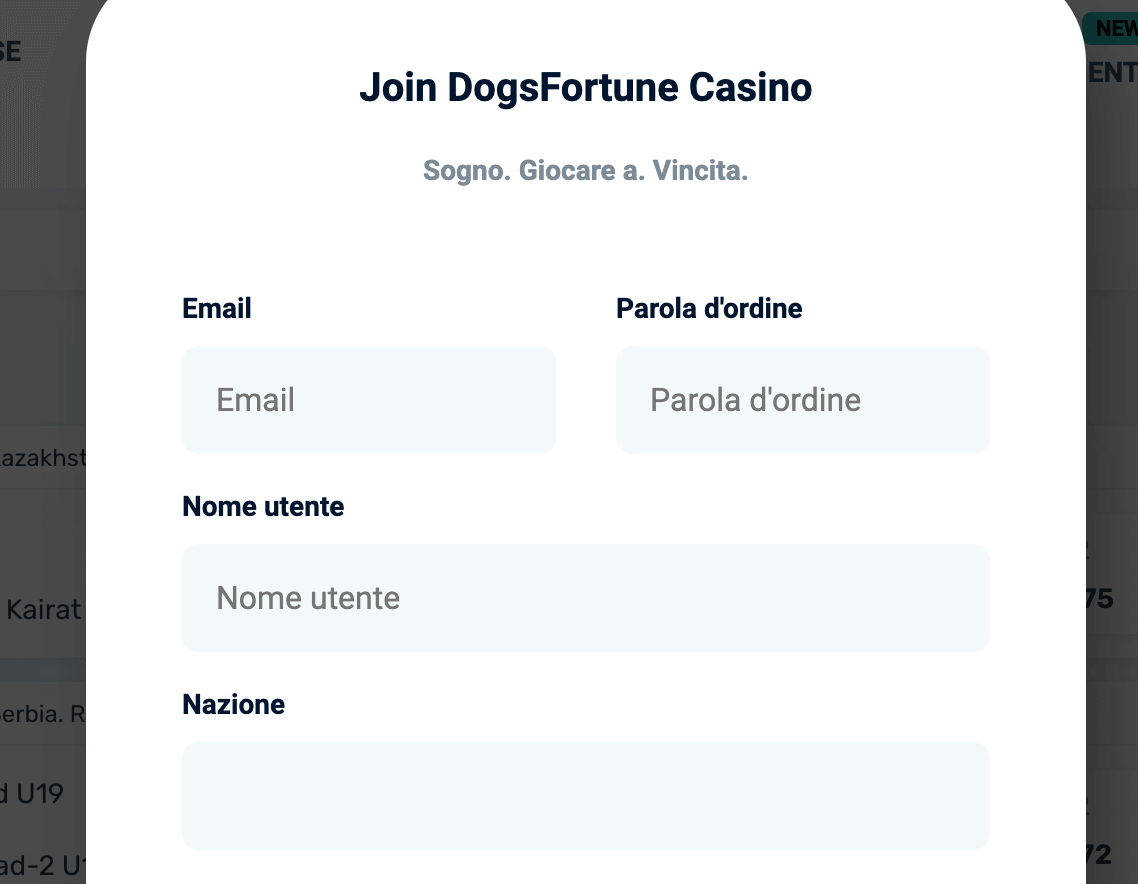Select the Kazakhstan match row behind the modal

(x=40, y=457)
